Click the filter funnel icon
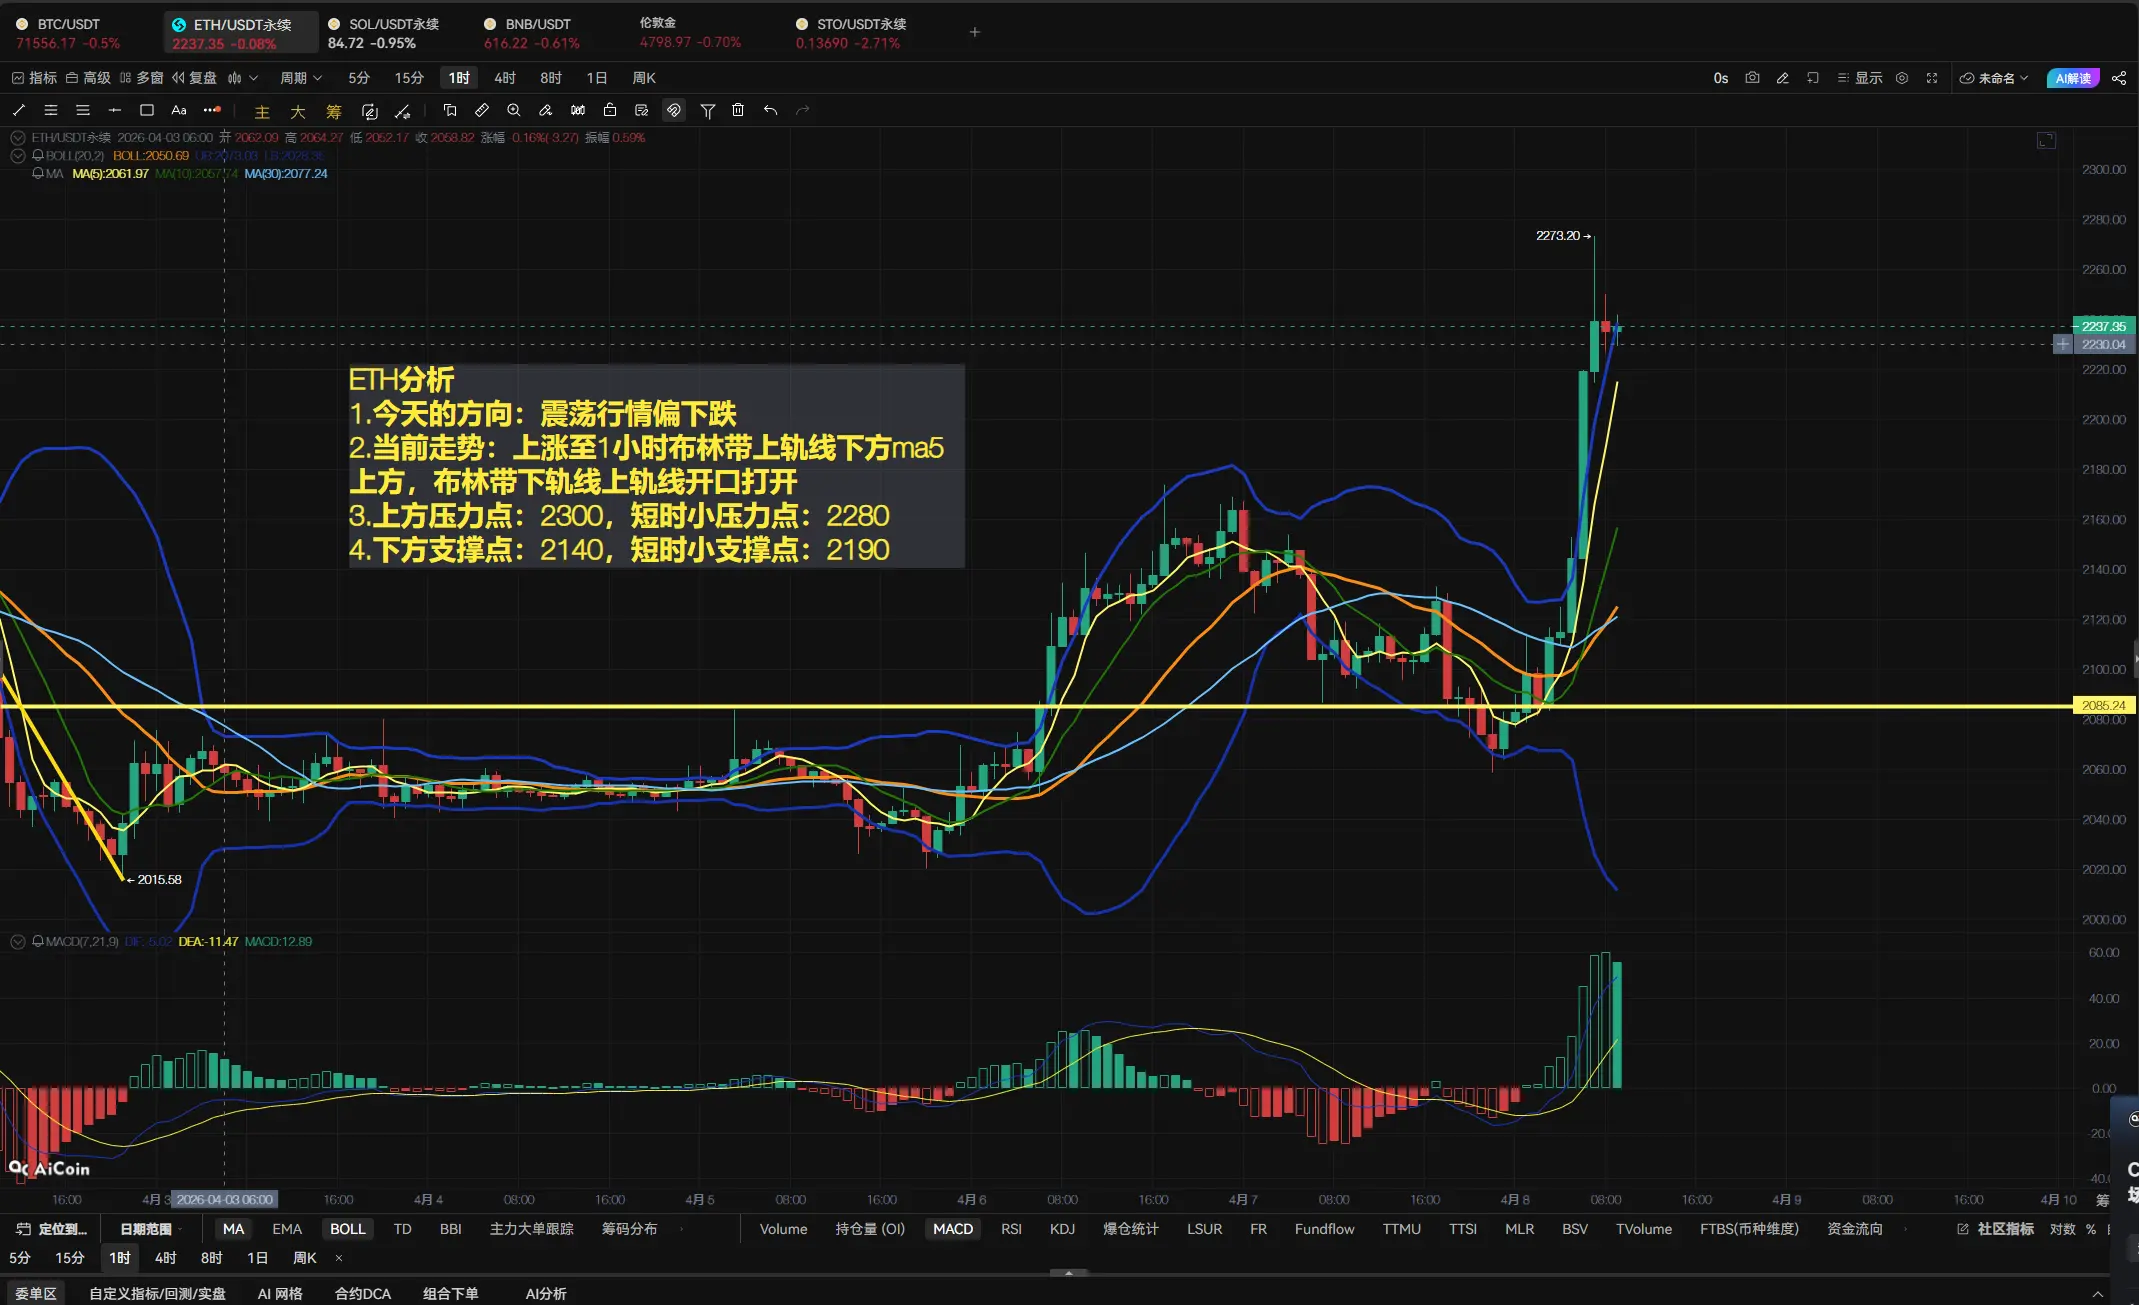 coord(707,110)
